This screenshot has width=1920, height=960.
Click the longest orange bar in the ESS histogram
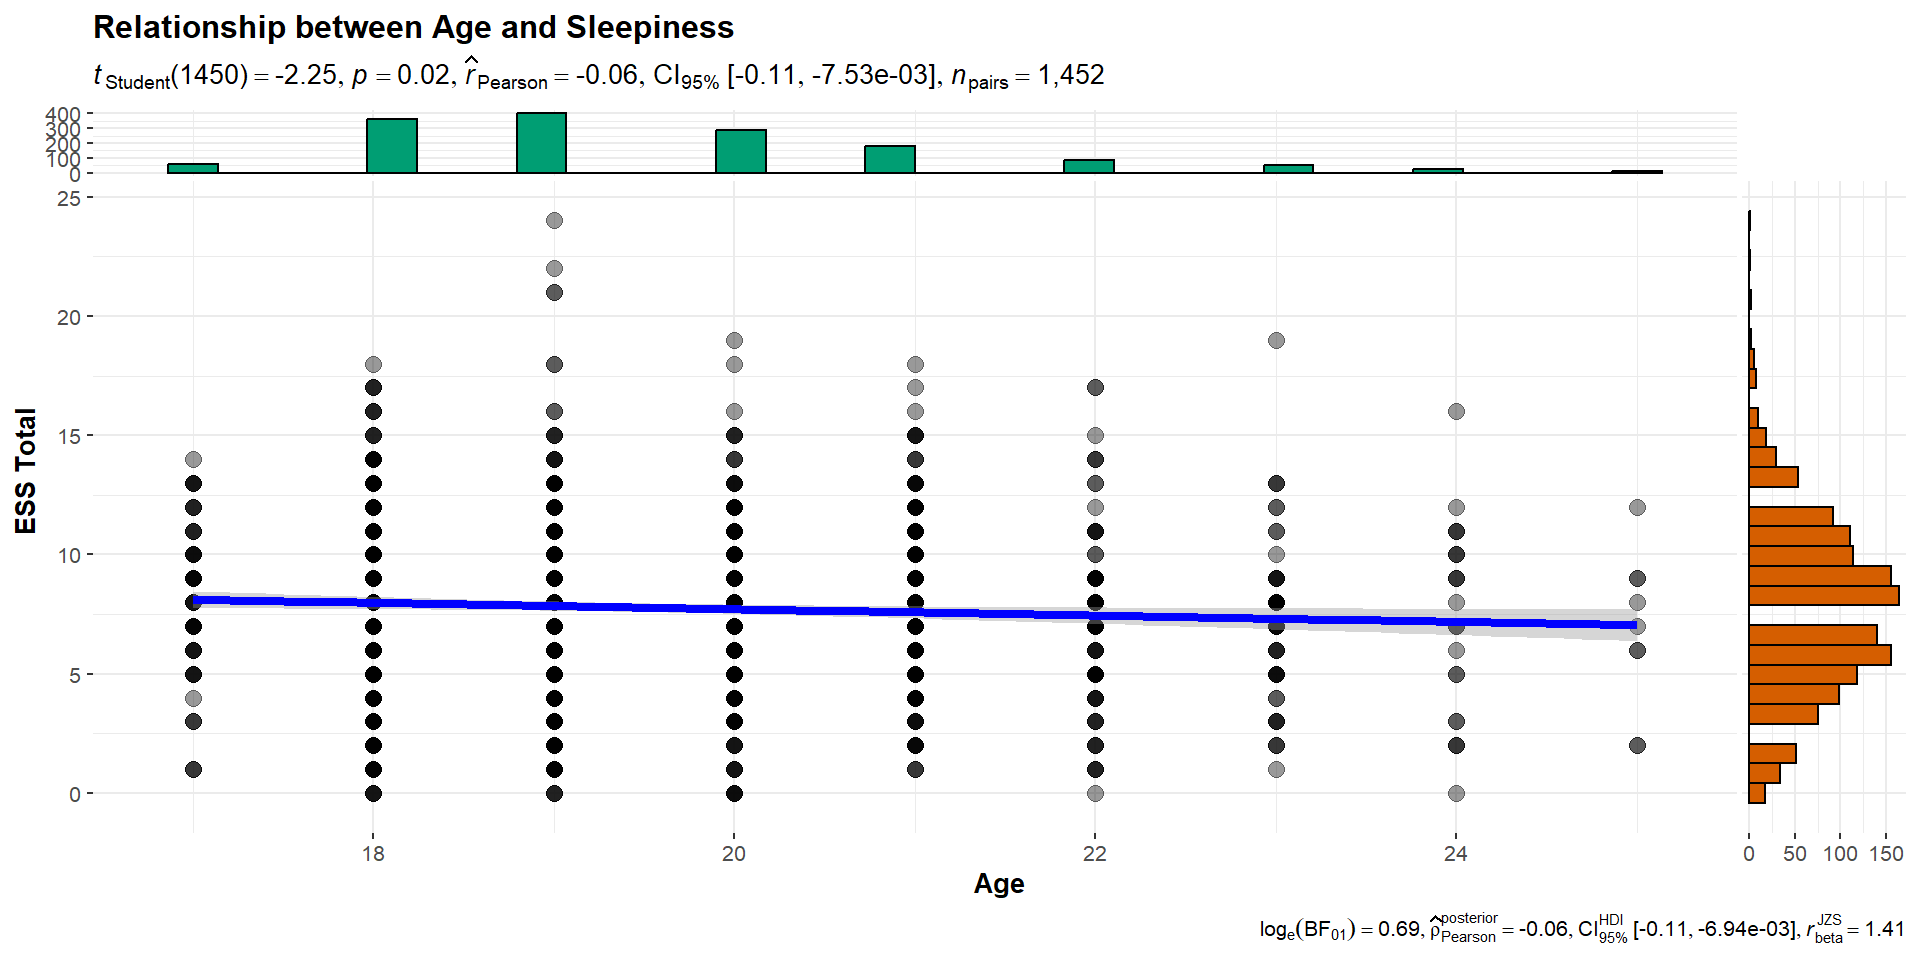click(x=1823, y=596)
